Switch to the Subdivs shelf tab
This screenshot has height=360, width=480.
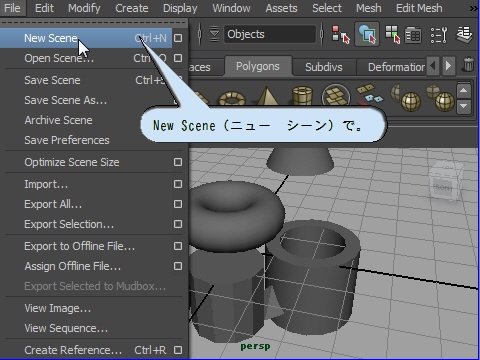(x=324, y=67)
